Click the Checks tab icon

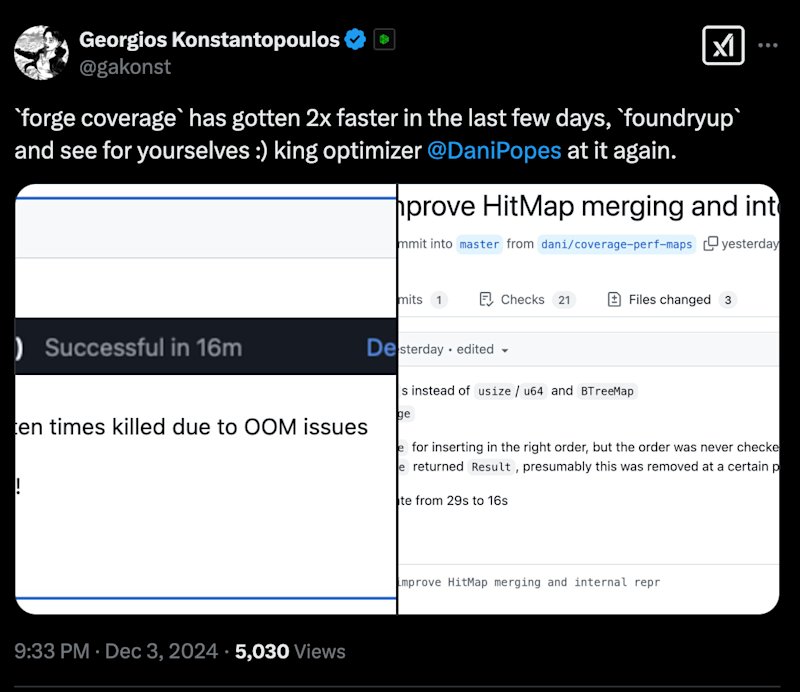click(486, 300)
